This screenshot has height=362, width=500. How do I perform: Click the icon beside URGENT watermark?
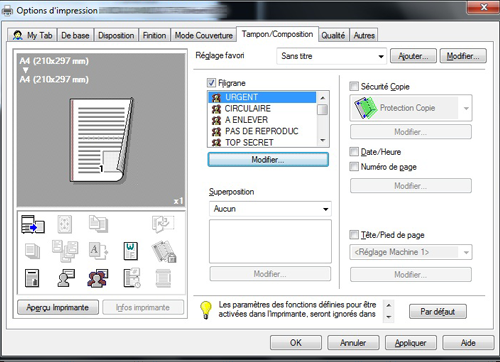point(216,97)
